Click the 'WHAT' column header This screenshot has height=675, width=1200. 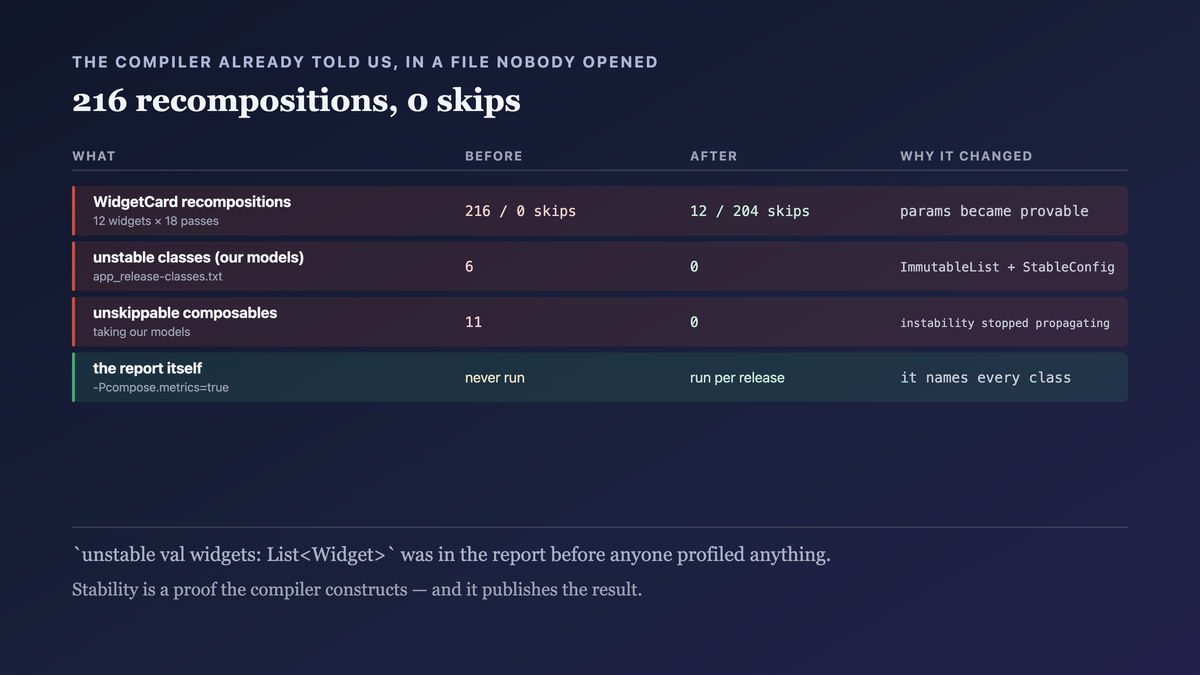[x=94, y=156]
